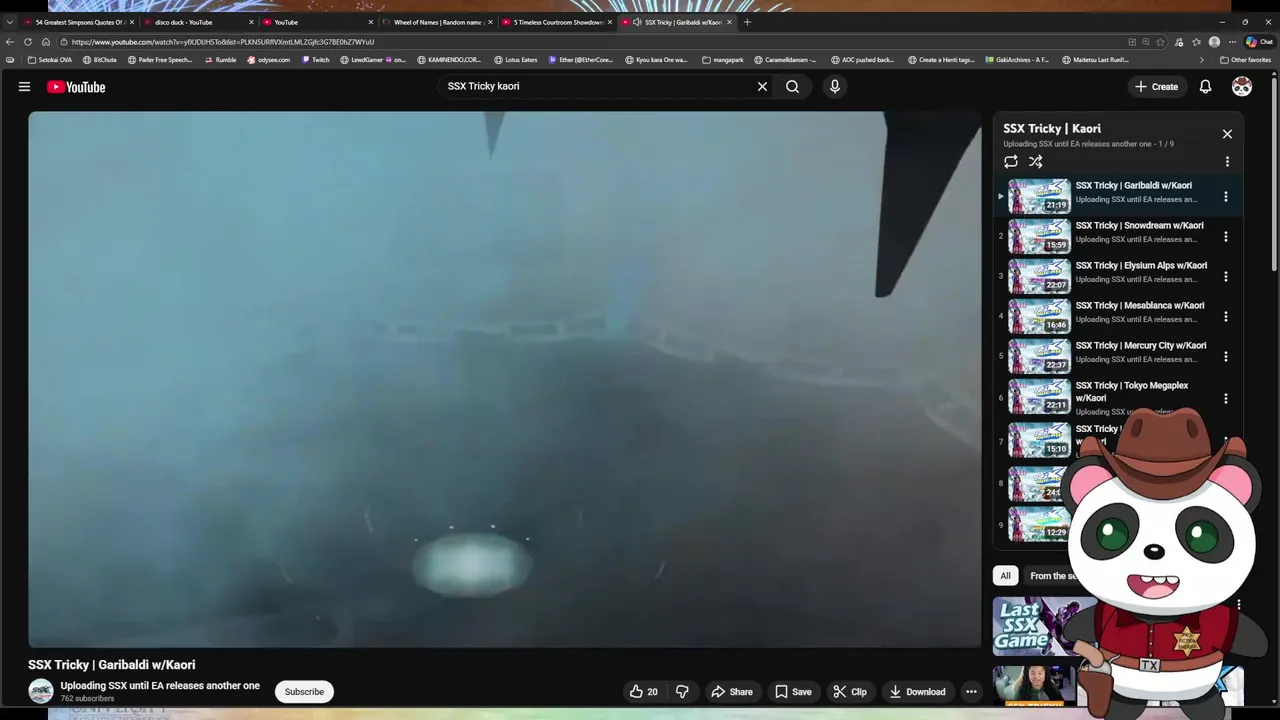1280x720 pixels.
Task: Subscribe to the channel
Action: pyautogui.click(x=304, y=692)
